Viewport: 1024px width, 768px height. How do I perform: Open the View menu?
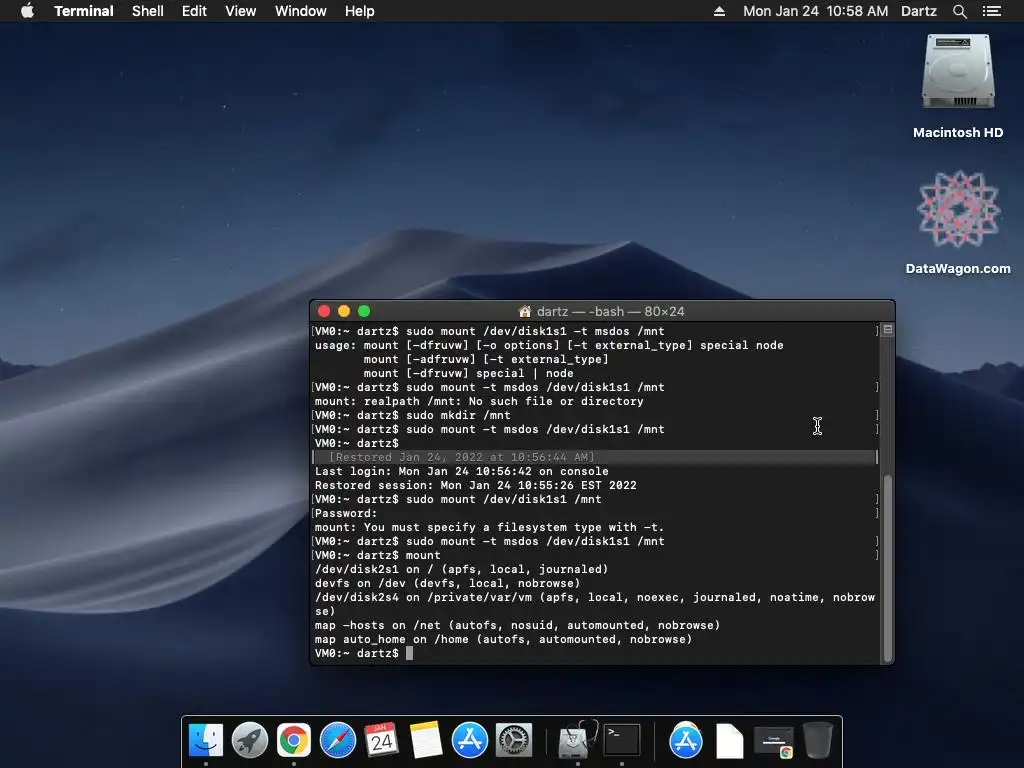click(x=240, y=11)
